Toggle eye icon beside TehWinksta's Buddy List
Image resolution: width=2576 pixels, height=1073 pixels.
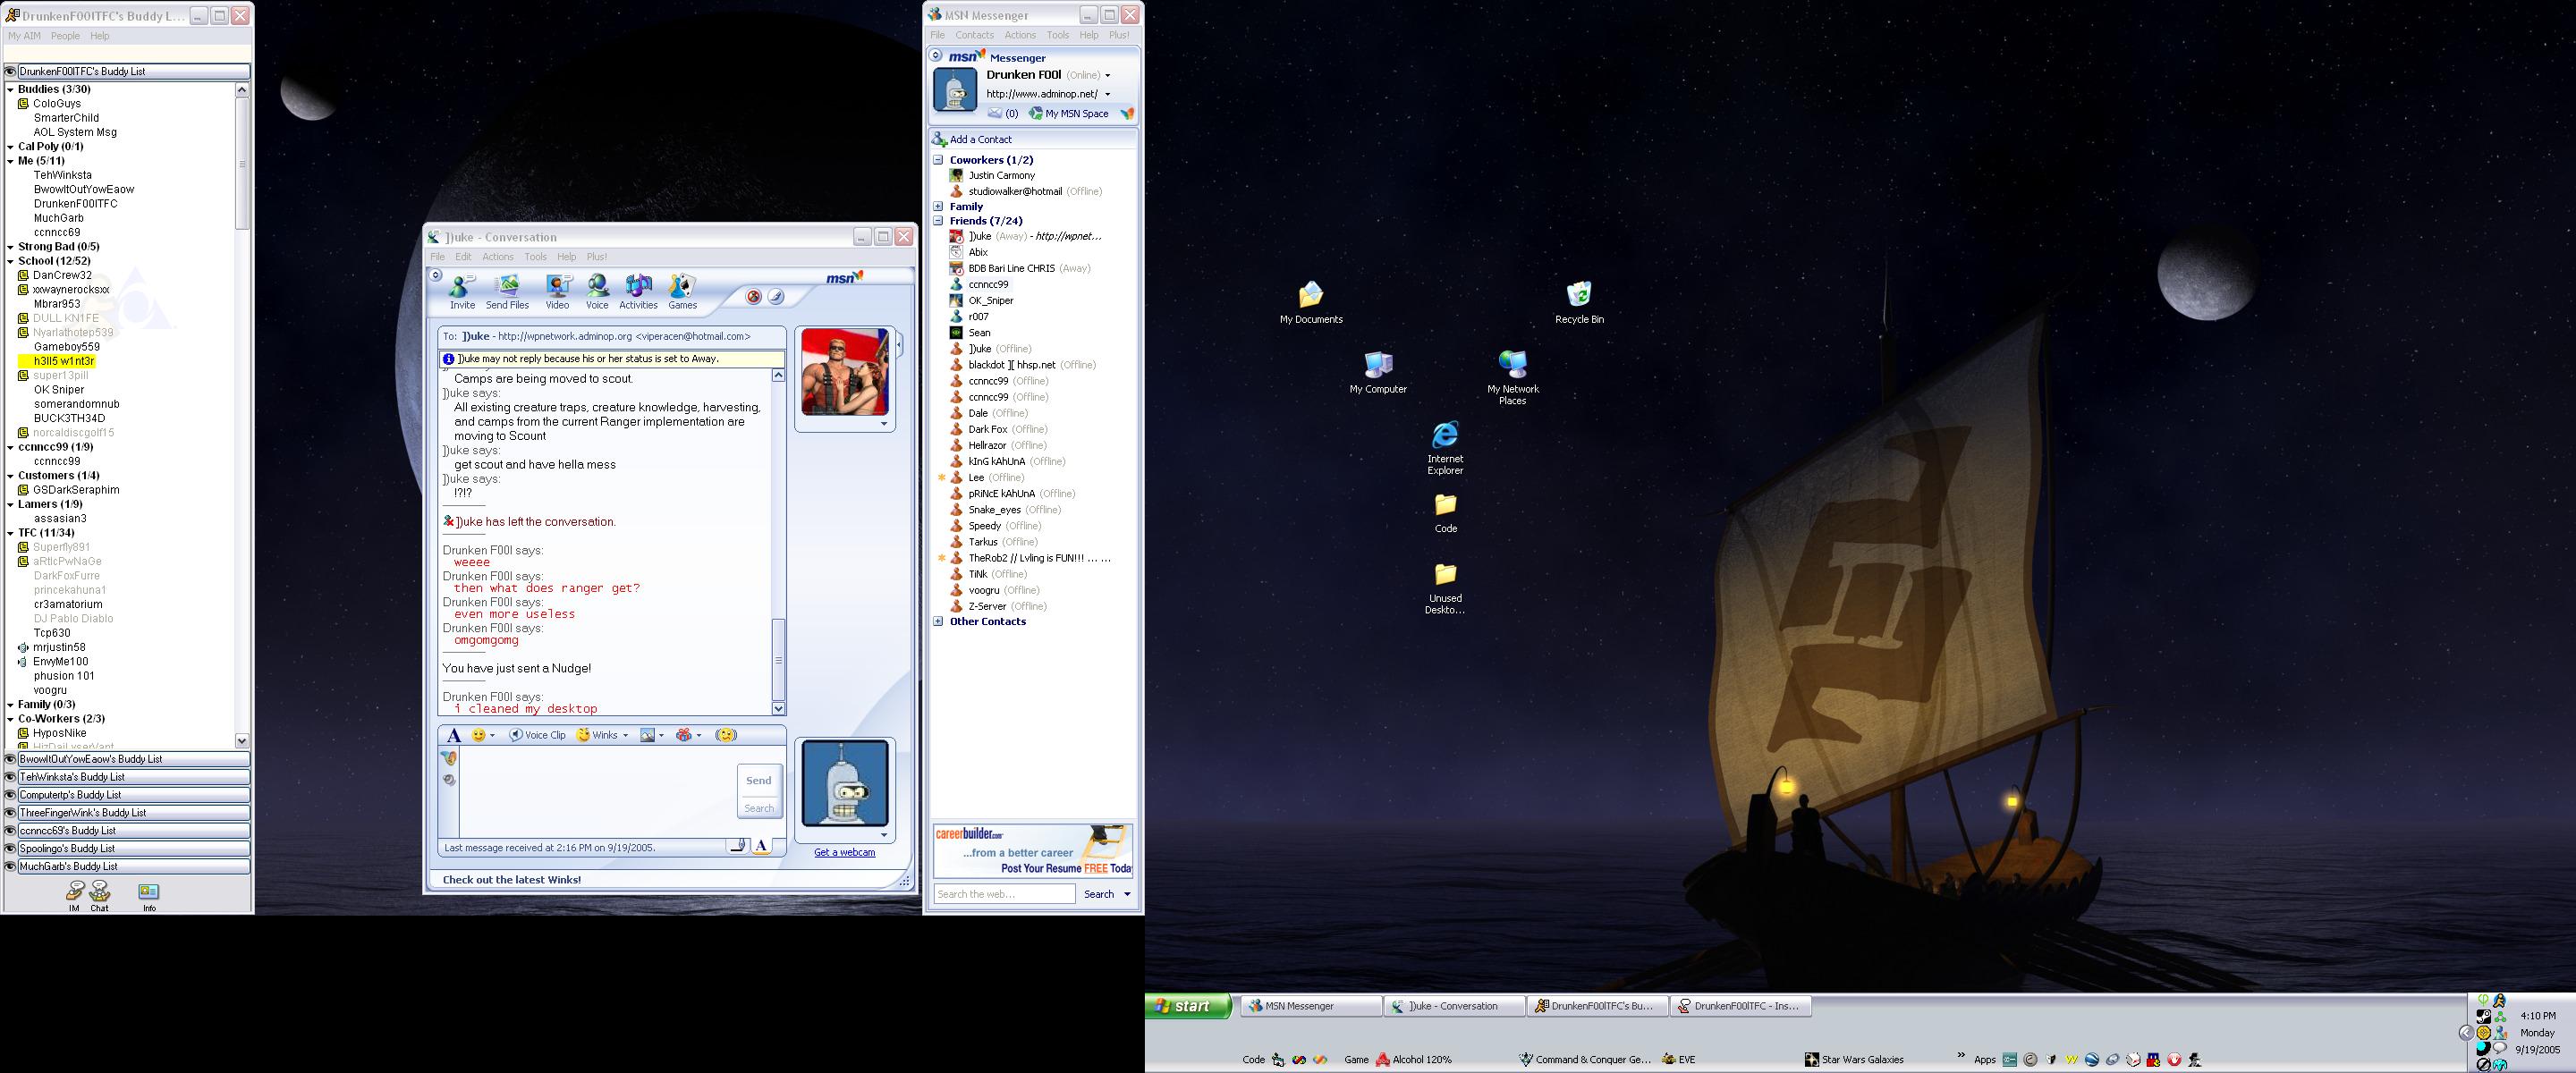(x=11, y=777)
